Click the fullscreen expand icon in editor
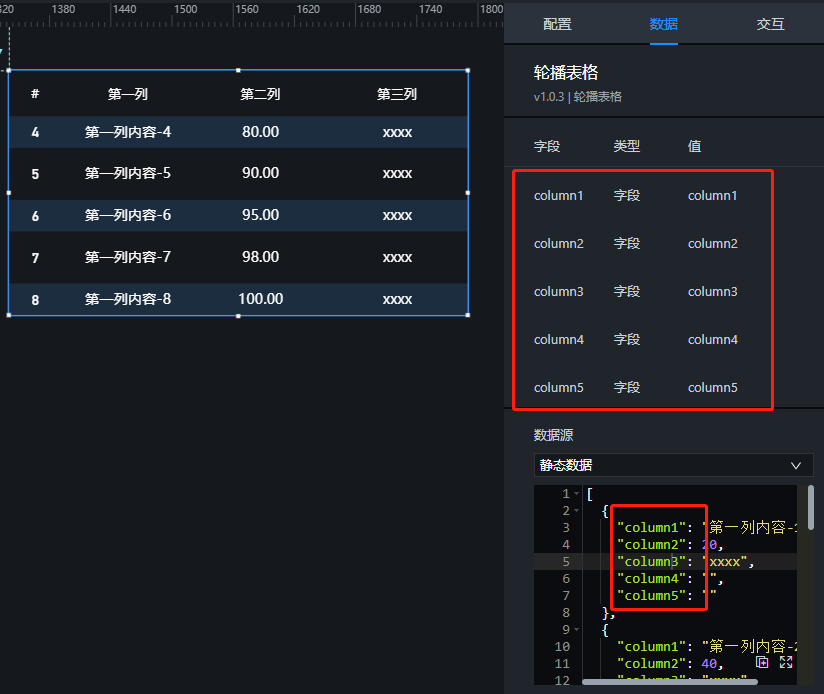Viewport: 824px width, 694px height. point(786,662)
